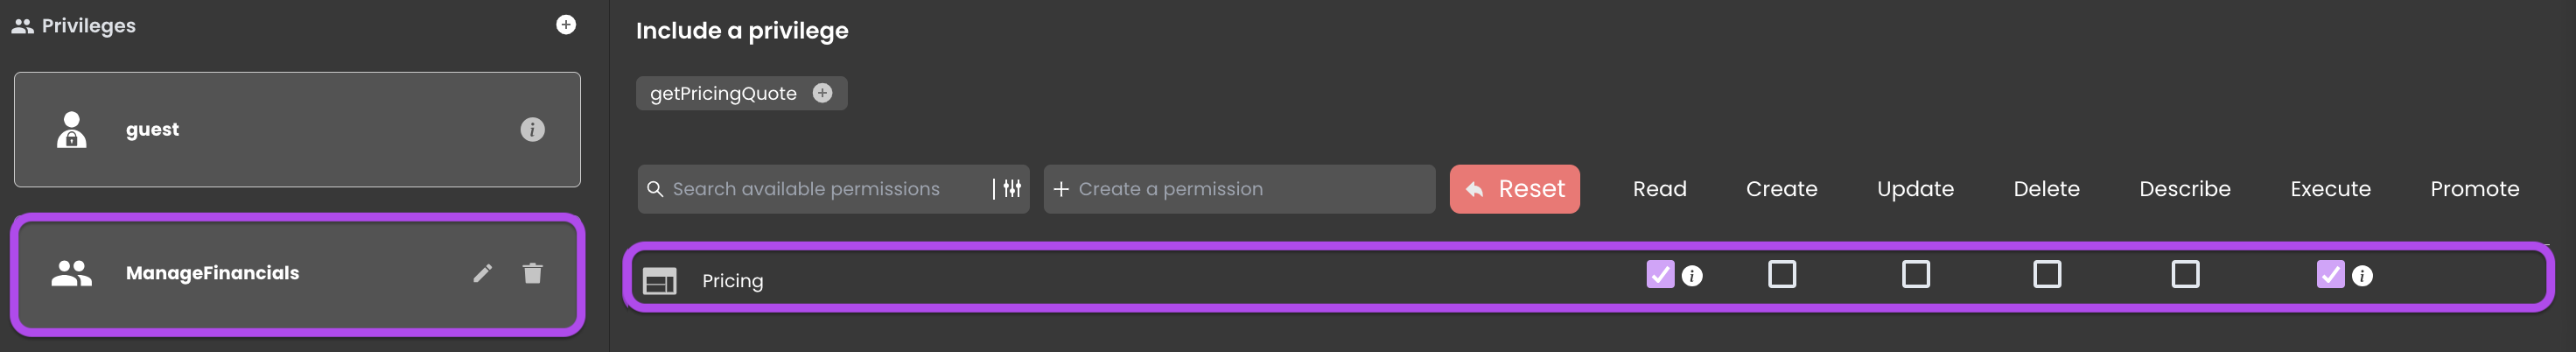This screenshot has width=2576, height=352.
Task: Select the ManageFinancials privilege card
Action: [297, 274]
